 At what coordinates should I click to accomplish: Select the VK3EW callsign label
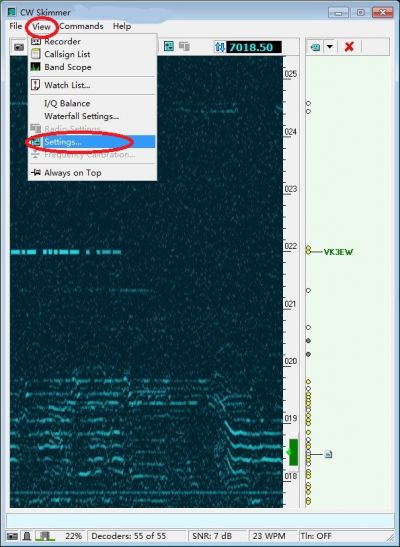[x=338, y=252]
